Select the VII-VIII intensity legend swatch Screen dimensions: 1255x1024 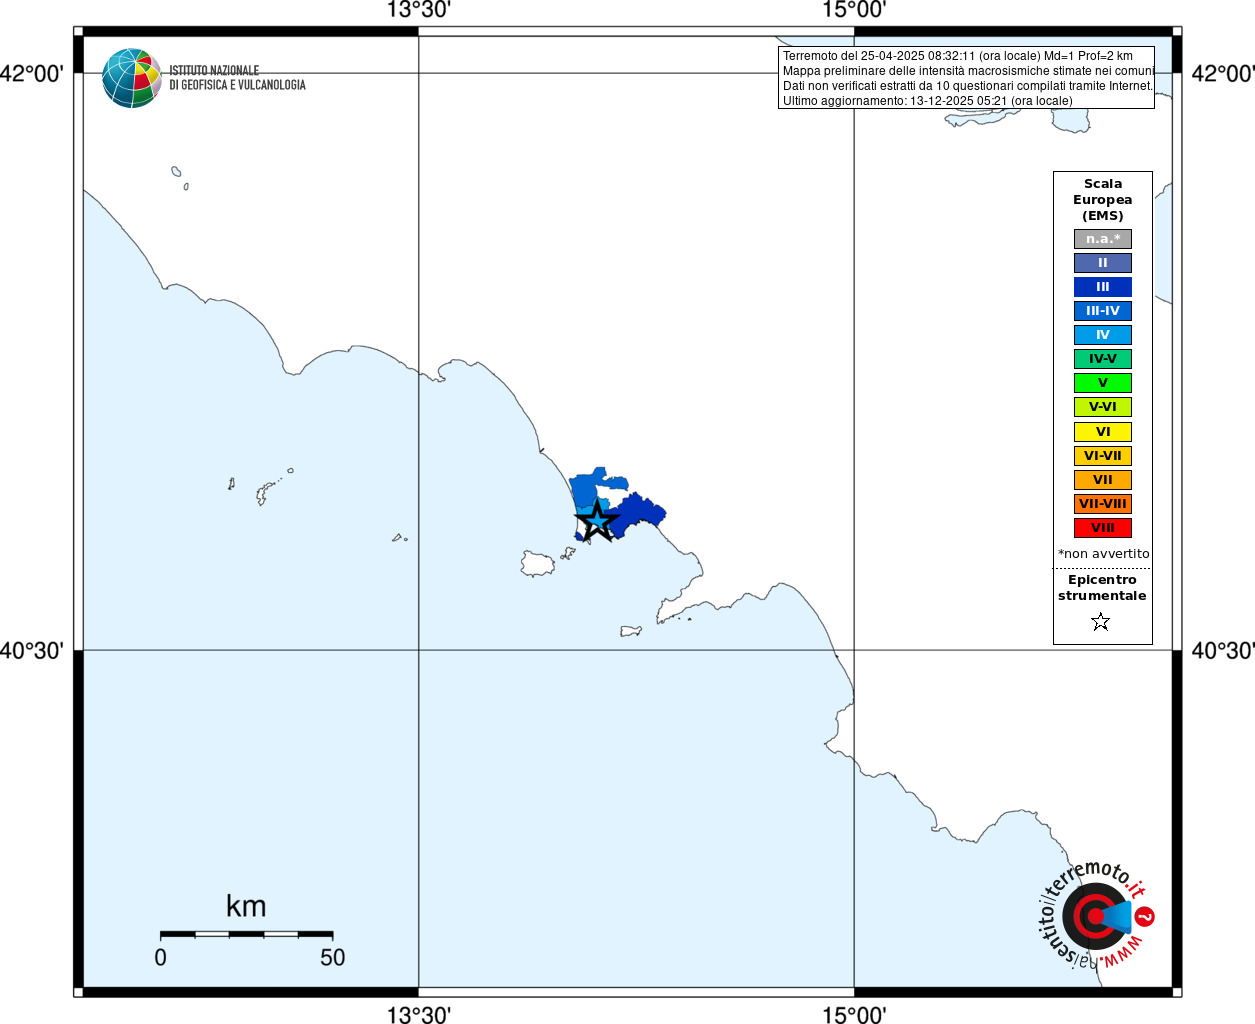(1103, 504)
